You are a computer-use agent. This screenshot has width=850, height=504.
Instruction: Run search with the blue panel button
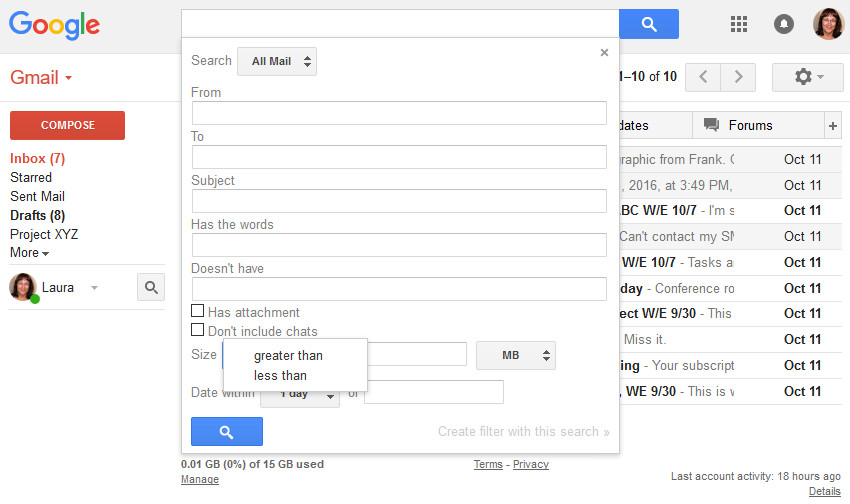tap(227, 431)
